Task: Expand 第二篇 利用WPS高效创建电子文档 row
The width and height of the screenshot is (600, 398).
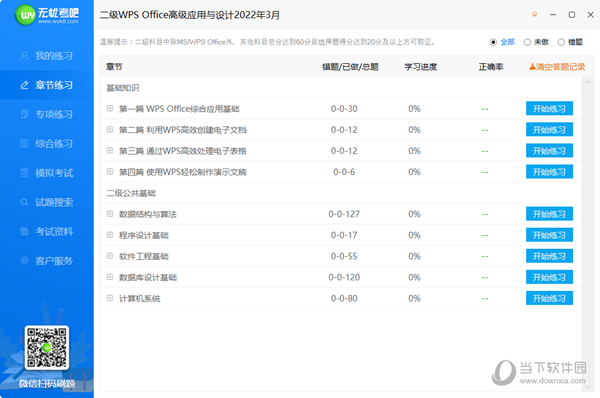Action: click(110, 129)
